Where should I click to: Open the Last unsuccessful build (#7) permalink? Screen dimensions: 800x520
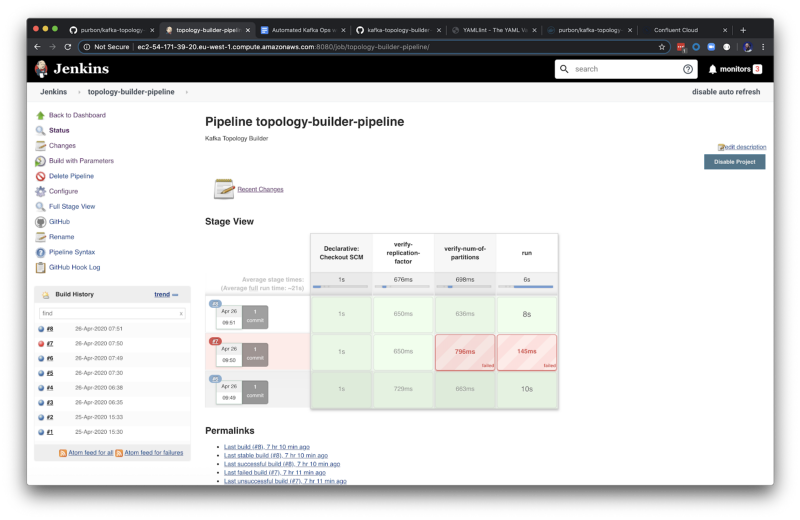285,481
